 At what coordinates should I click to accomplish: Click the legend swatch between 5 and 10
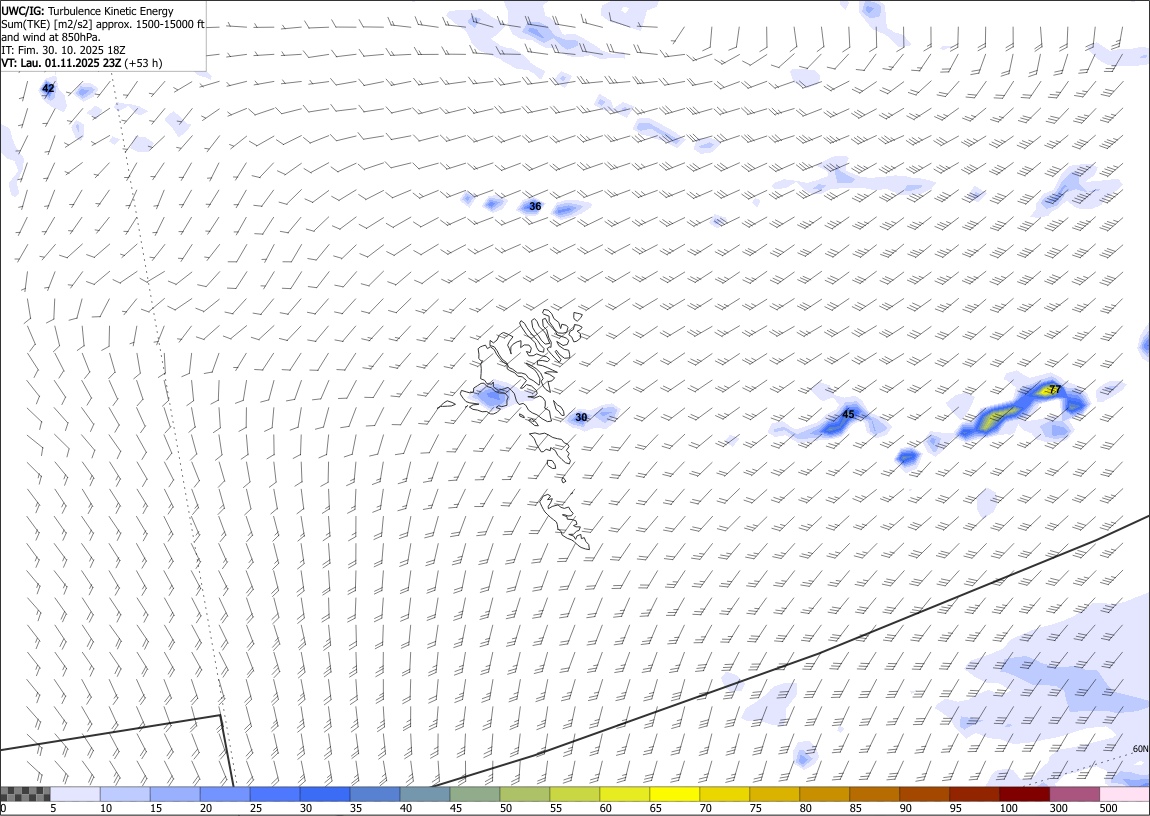click(x=75, y=794)
